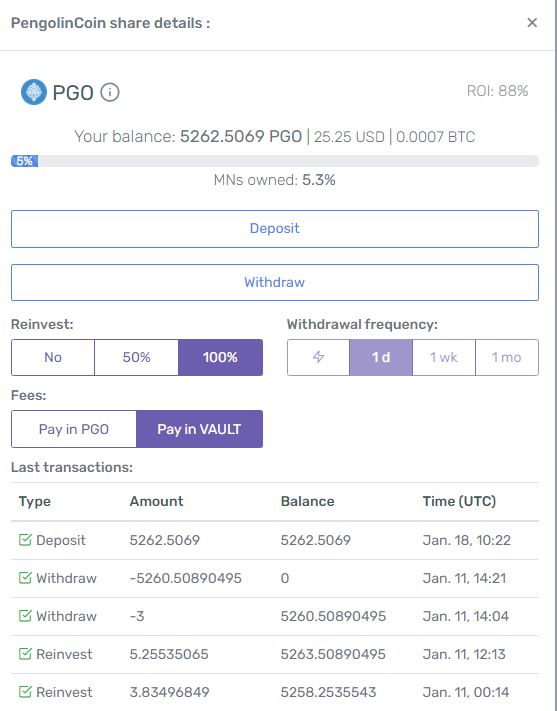Set Reinvest to 100%
The height and width of the screenshot is (711, 557).
[220, 357]
